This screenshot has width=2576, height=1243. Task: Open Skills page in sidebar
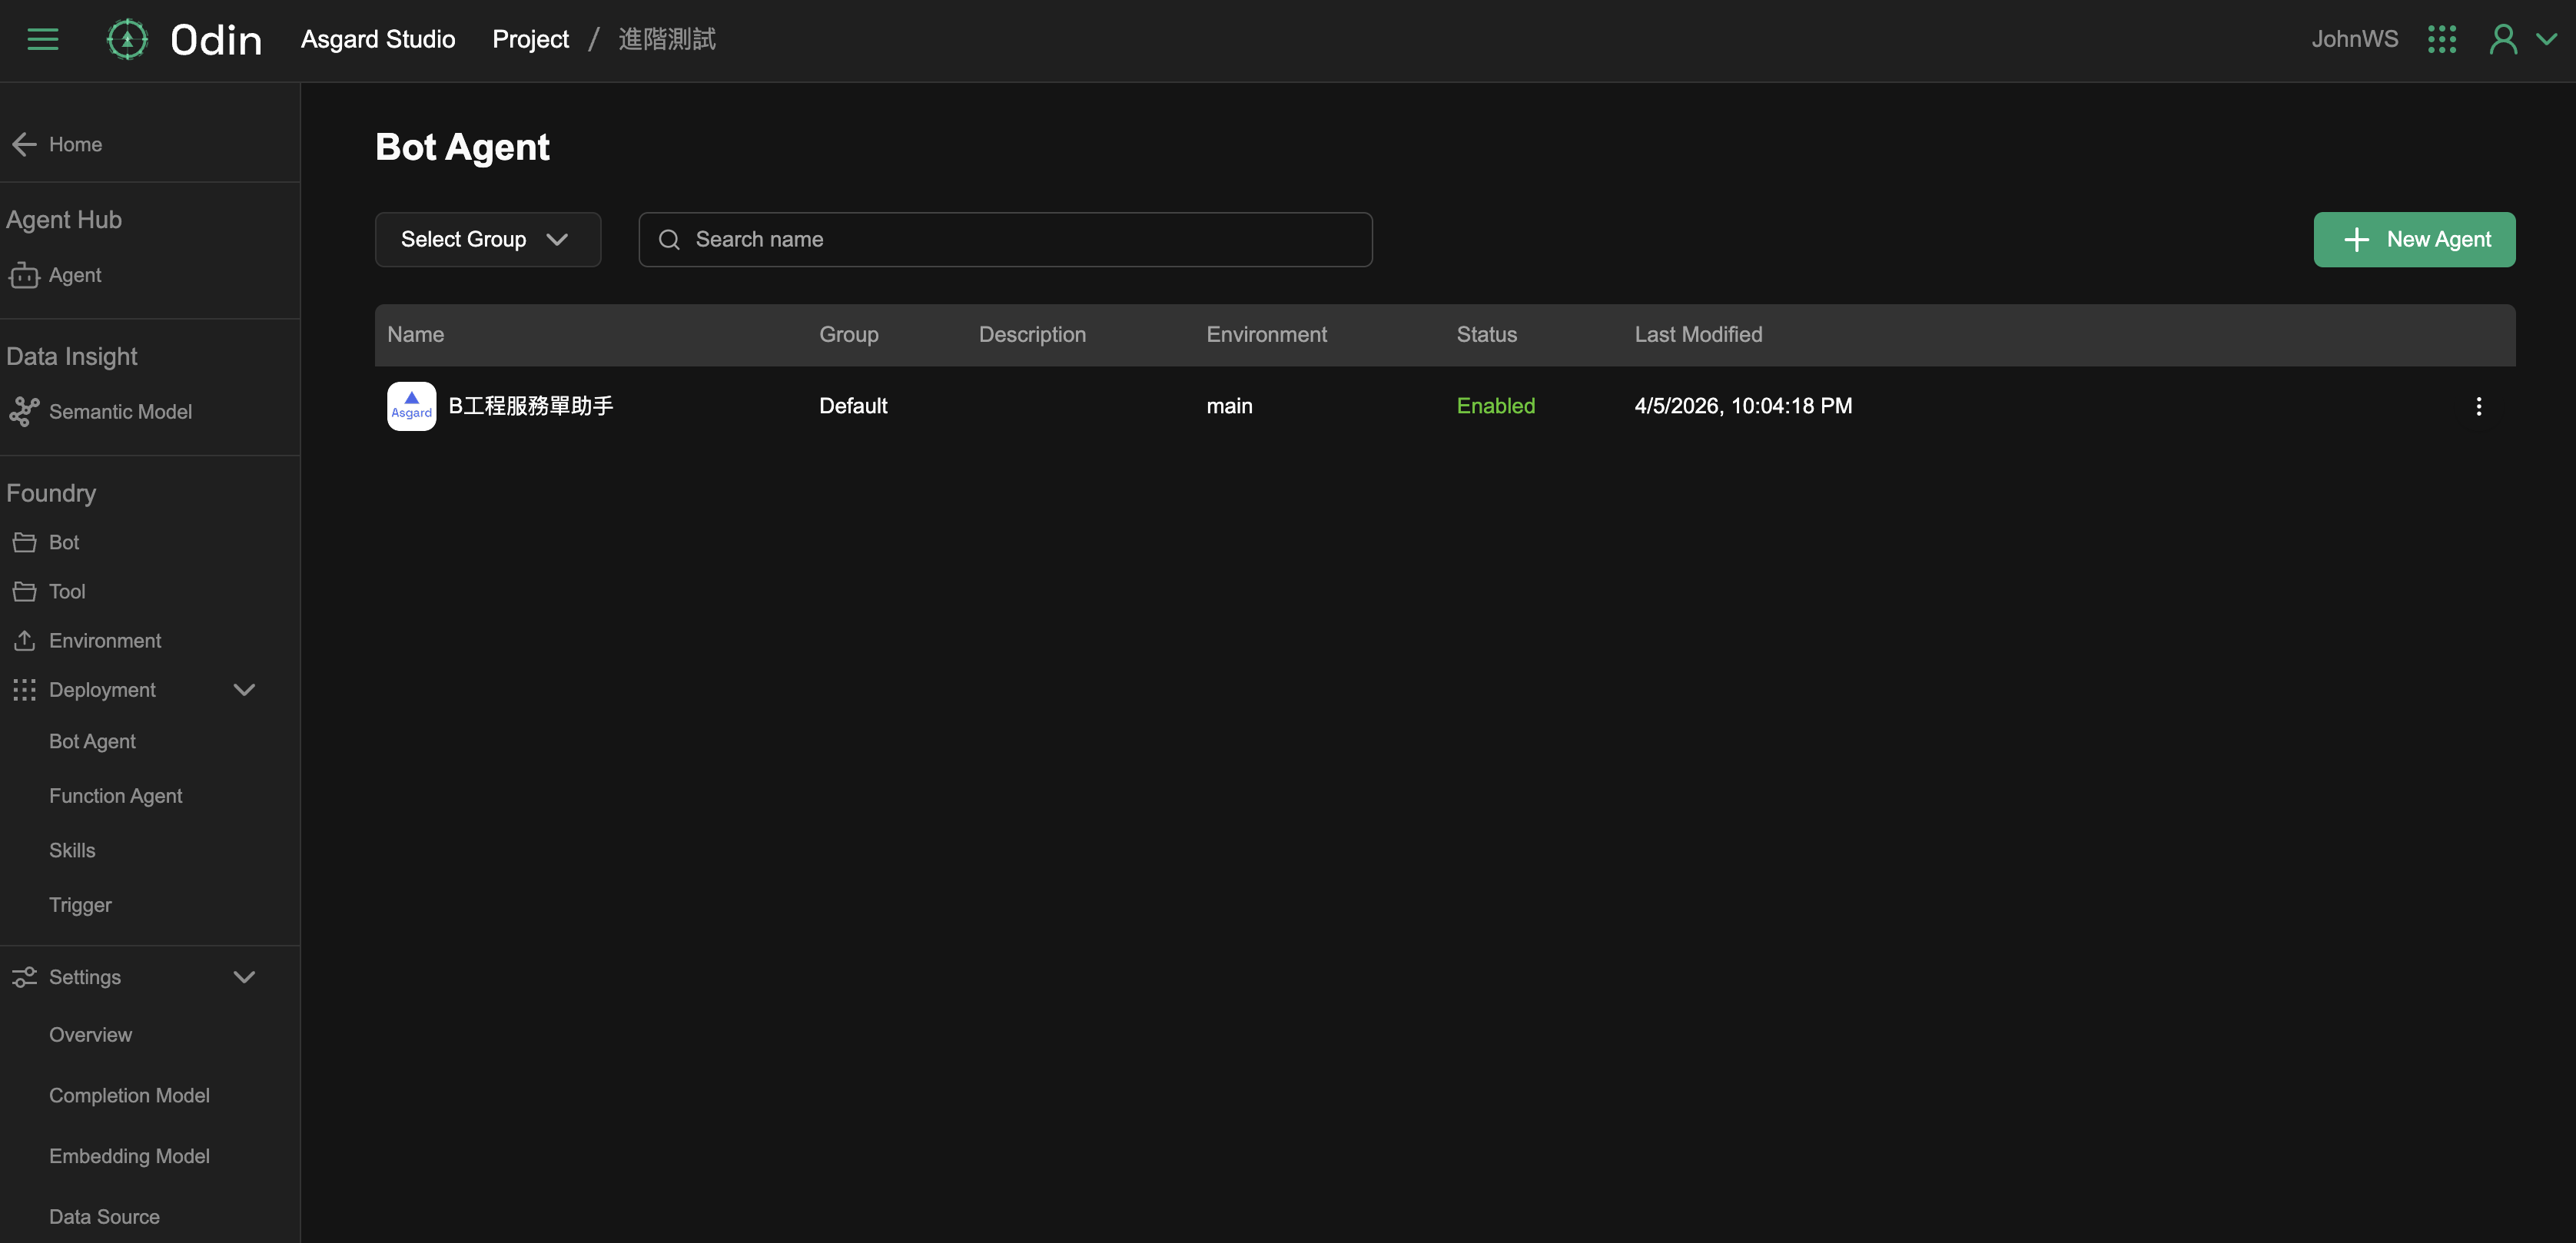[x=72, y=850]
